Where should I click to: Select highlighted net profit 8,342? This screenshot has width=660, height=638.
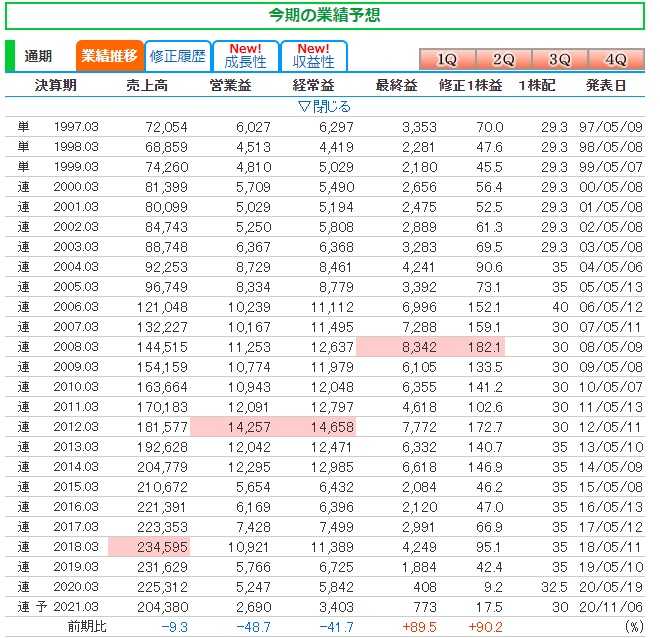[x=419, y=347]
